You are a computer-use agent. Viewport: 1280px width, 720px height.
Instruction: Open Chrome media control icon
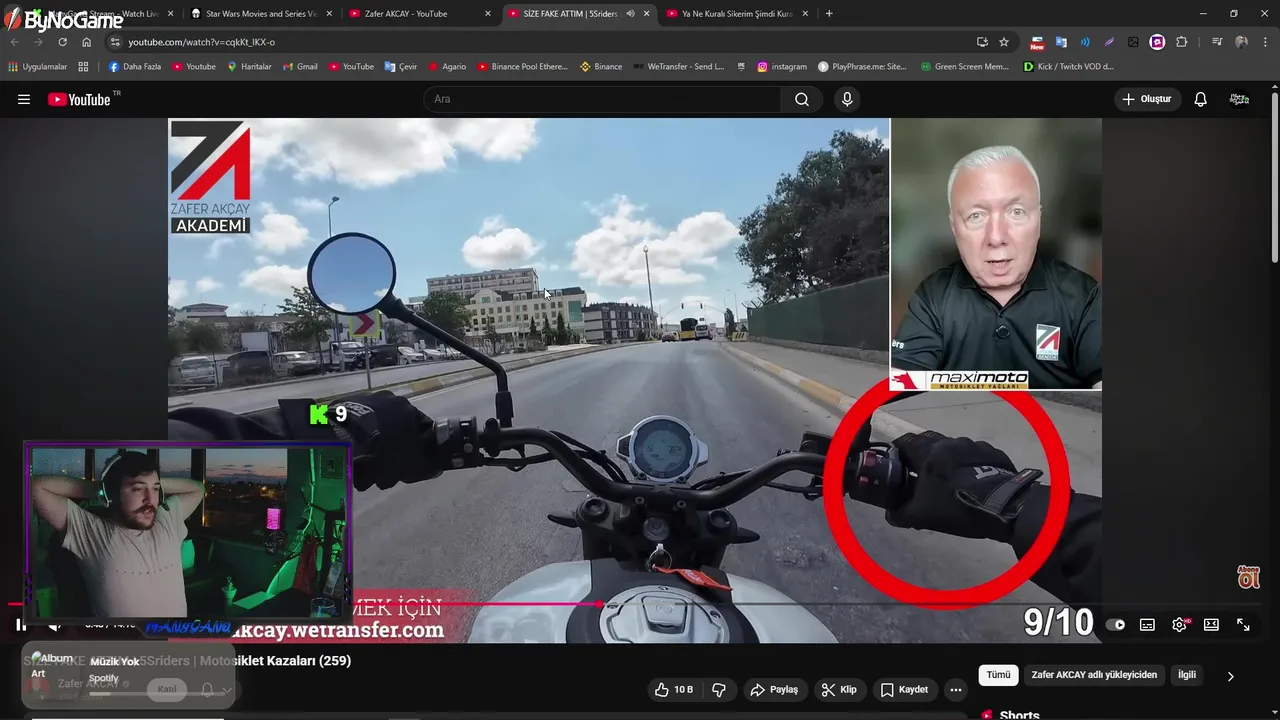pyautogui.click(x=1217, y=42)
